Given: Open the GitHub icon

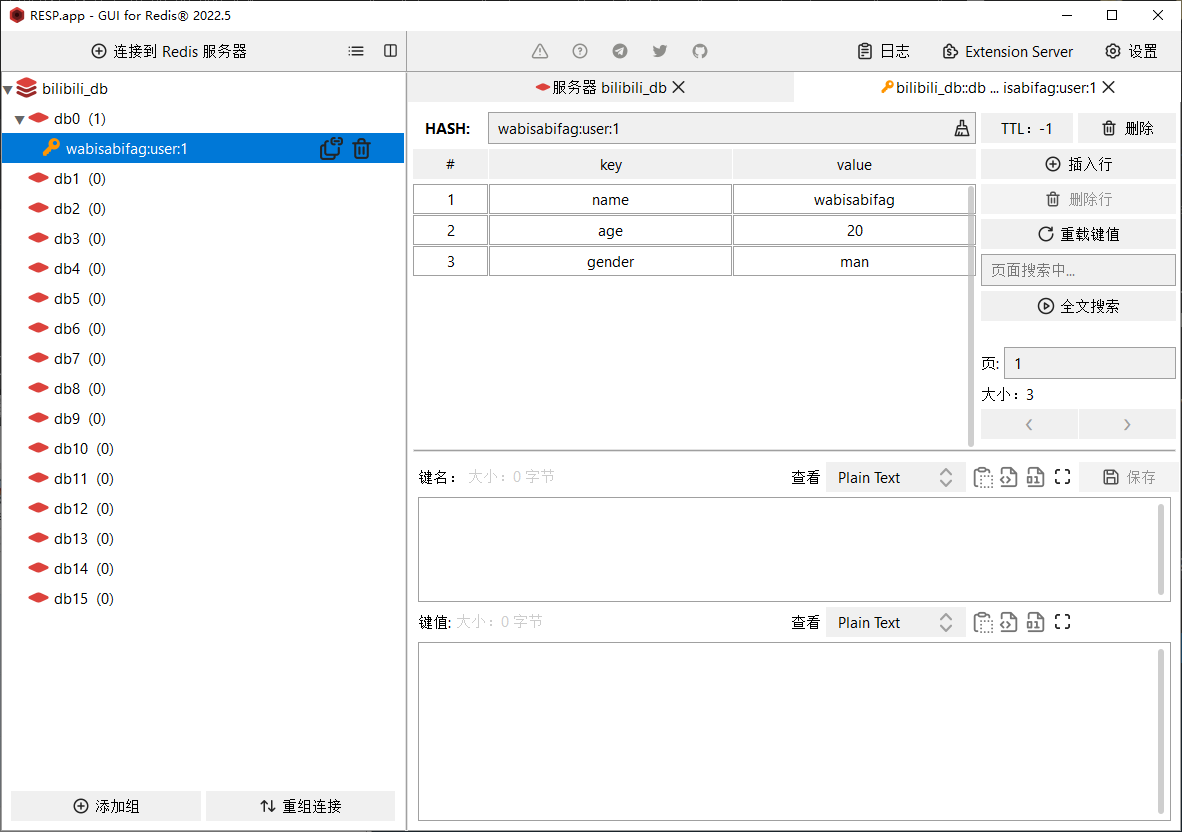Looking at the screenshot, I should point(700,51).
